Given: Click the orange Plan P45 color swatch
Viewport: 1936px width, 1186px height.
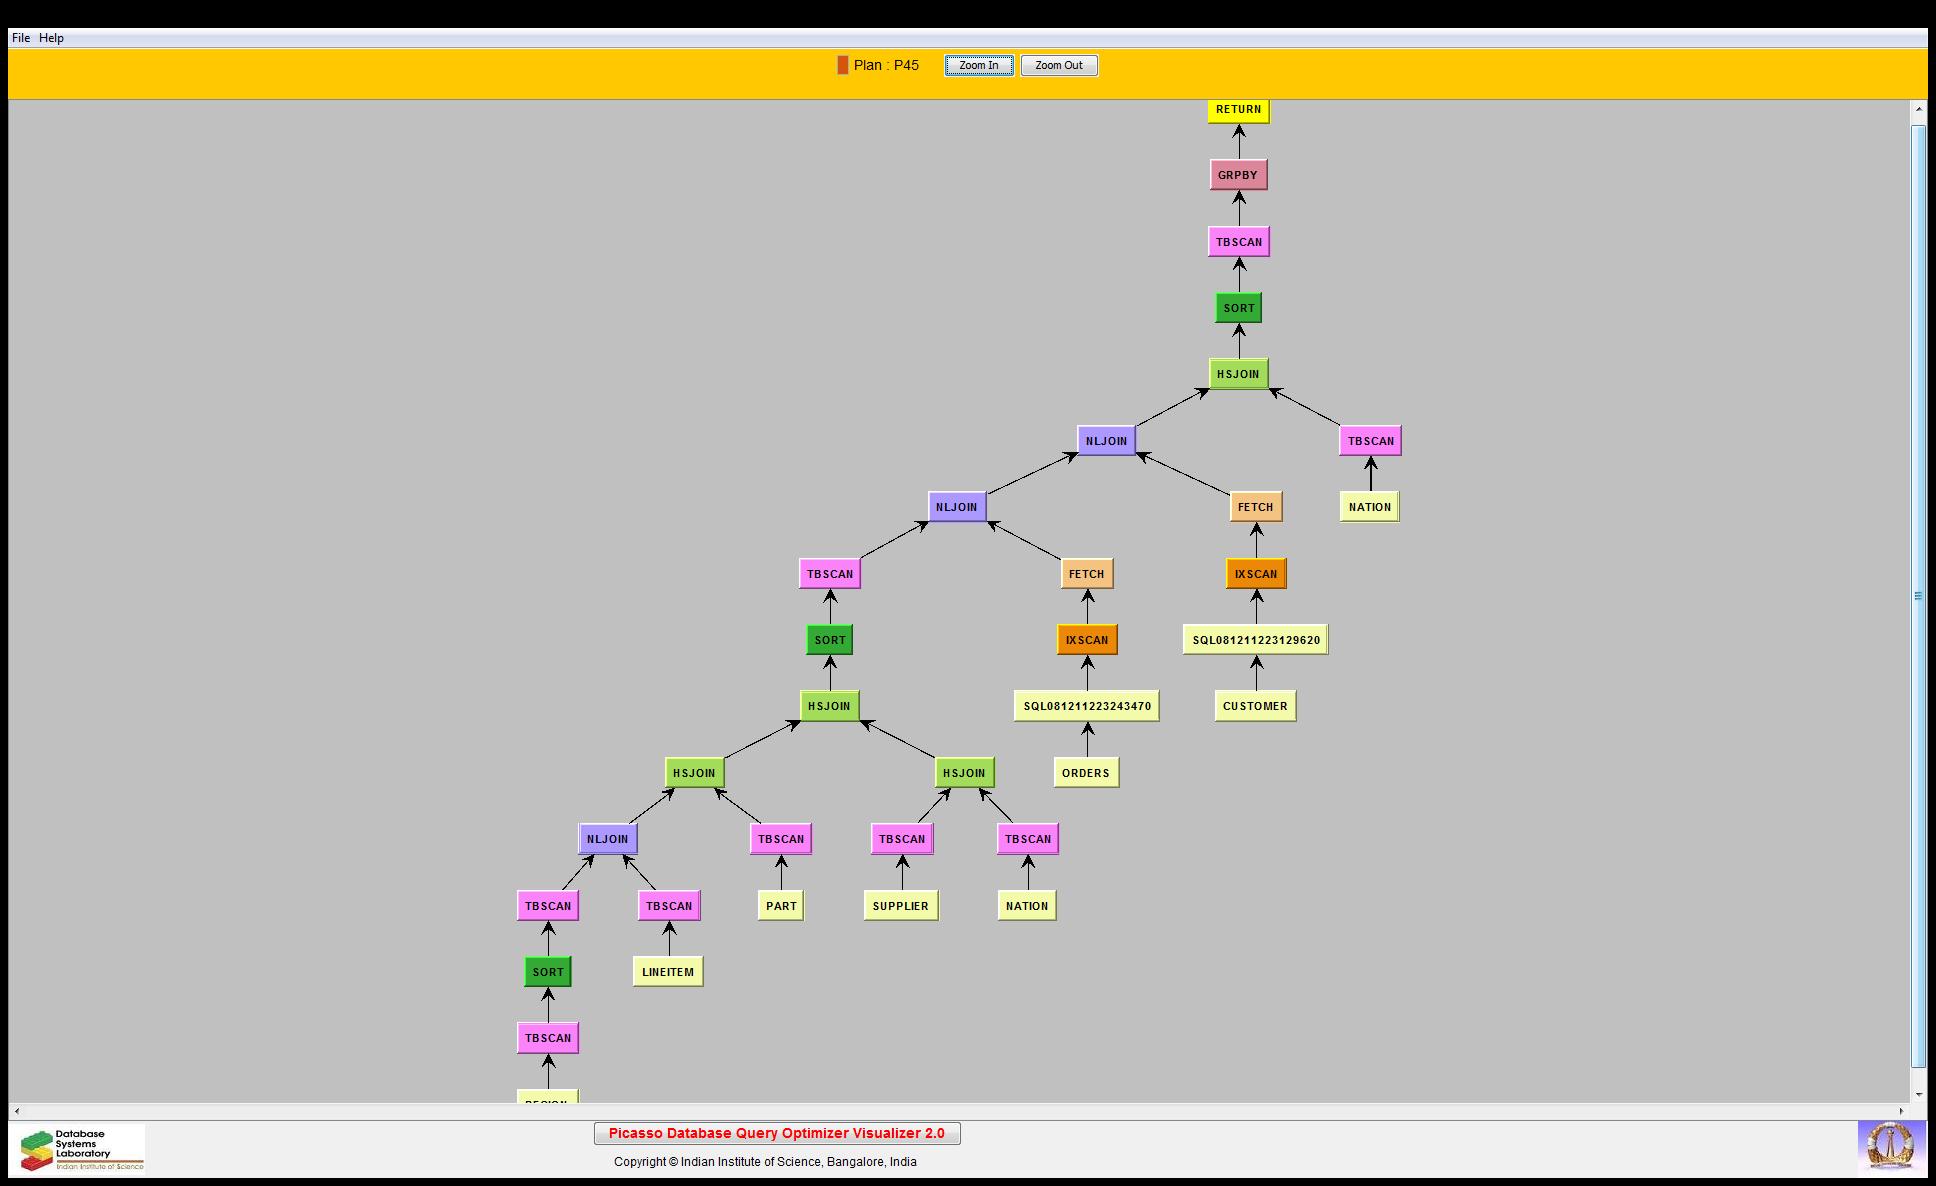Looking at the screenshot, I should pos(843,65).
